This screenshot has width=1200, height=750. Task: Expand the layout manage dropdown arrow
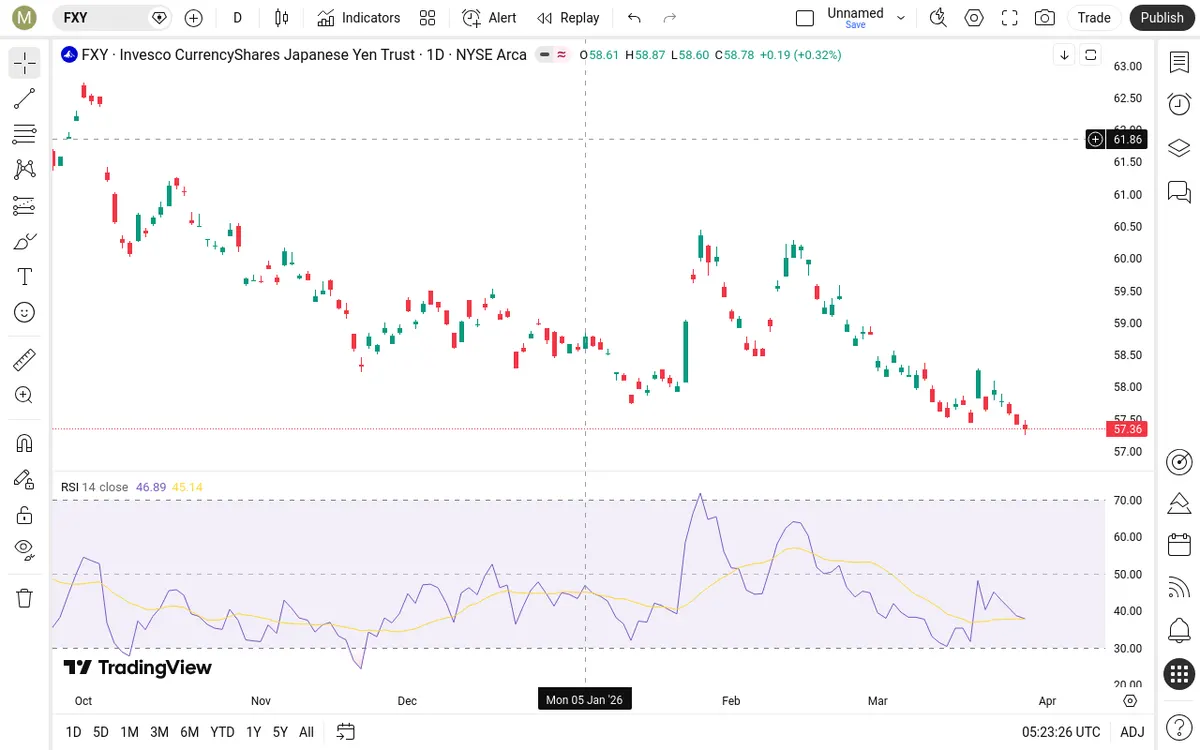pyautogui.click(x=901, y=17)
